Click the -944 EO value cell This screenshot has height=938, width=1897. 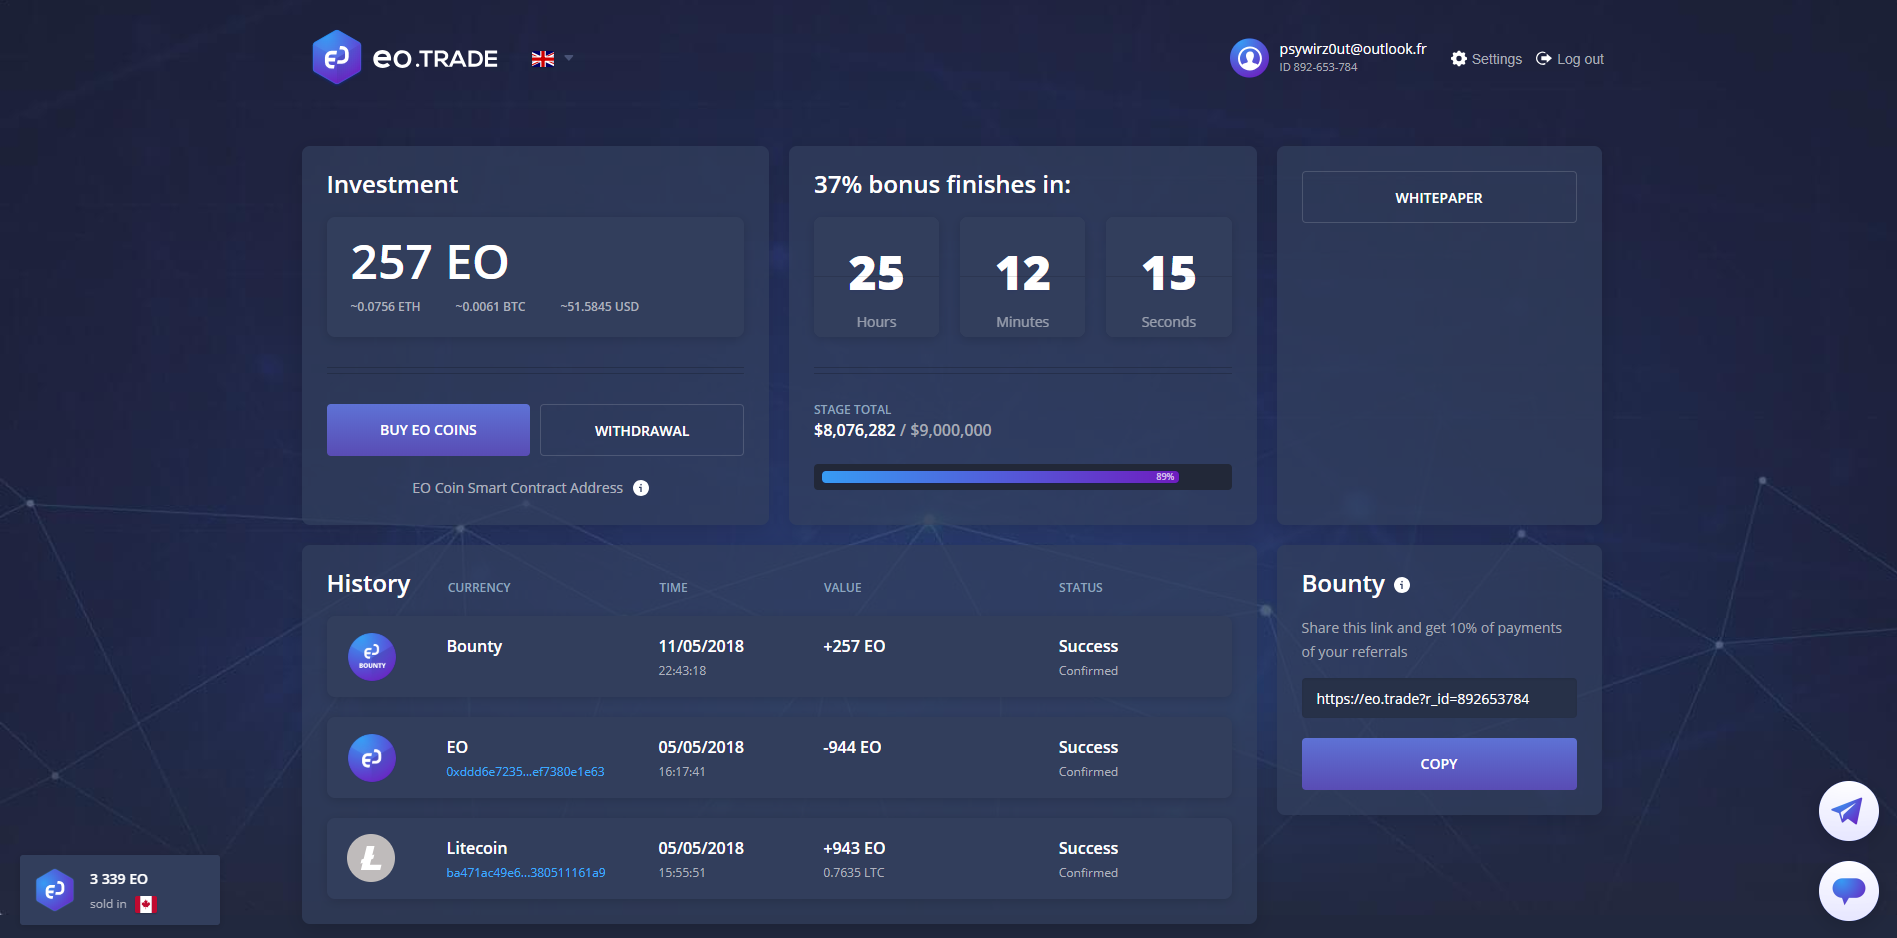pyautogui.click(x=852, y=747)
